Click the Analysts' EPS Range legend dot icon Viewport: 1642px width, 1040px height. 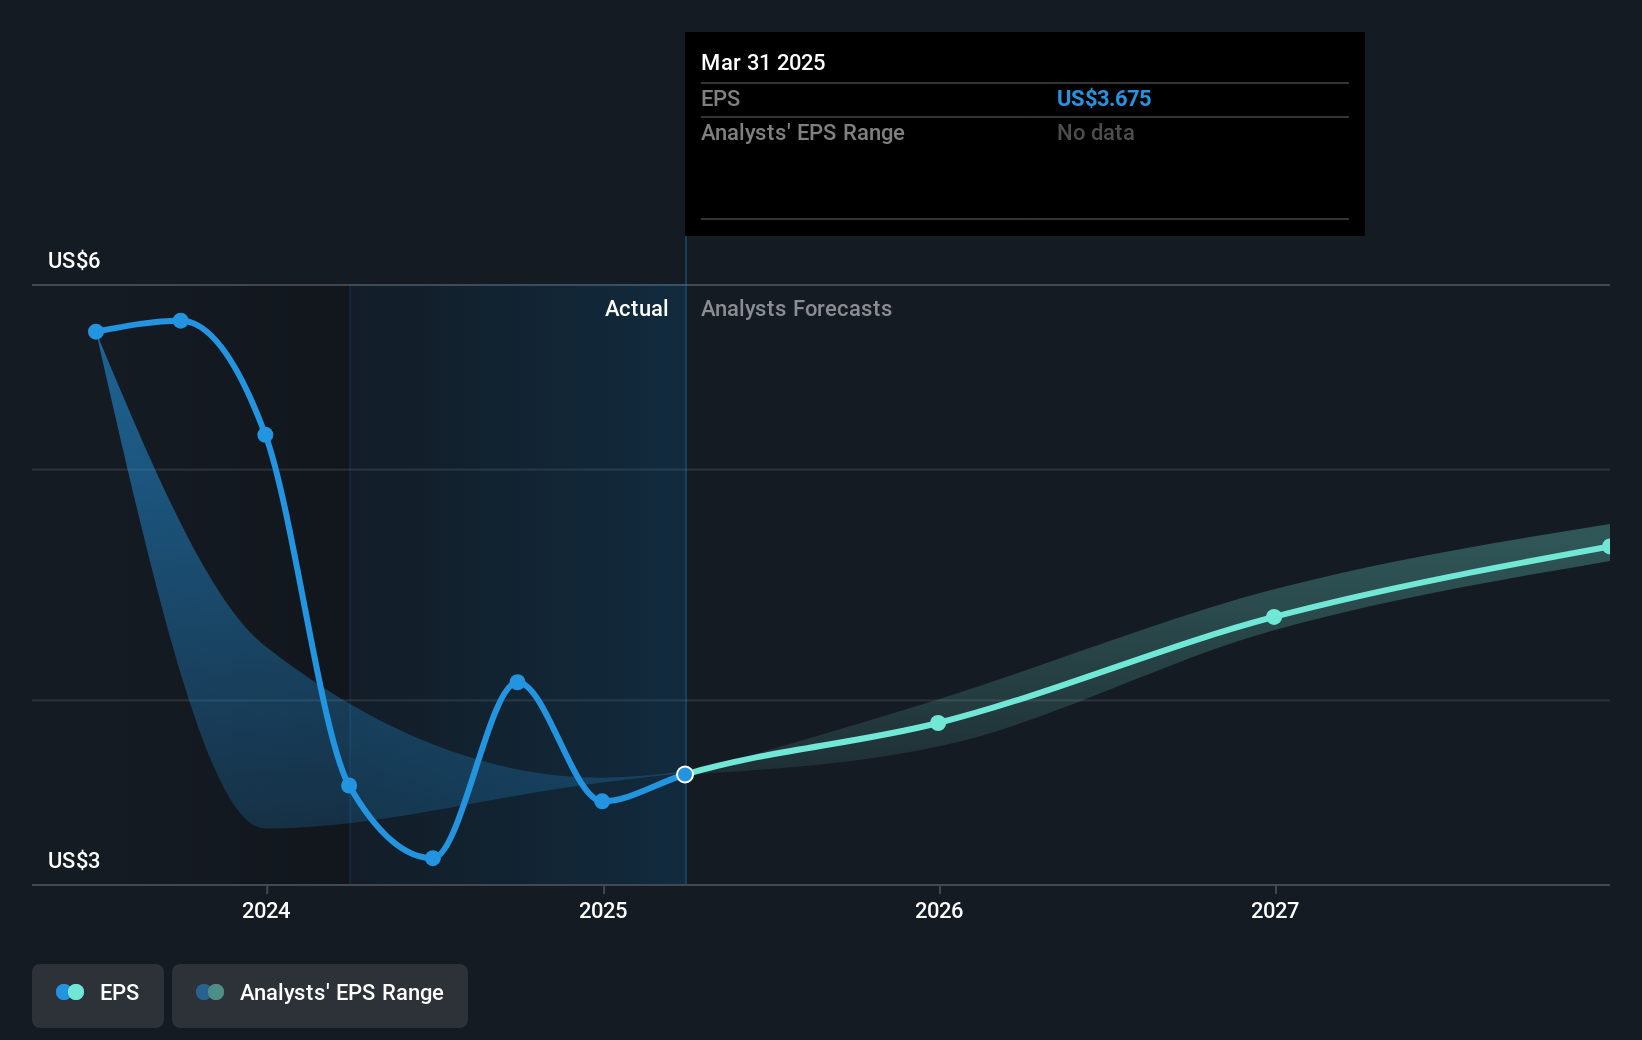[x=210, y=992]
